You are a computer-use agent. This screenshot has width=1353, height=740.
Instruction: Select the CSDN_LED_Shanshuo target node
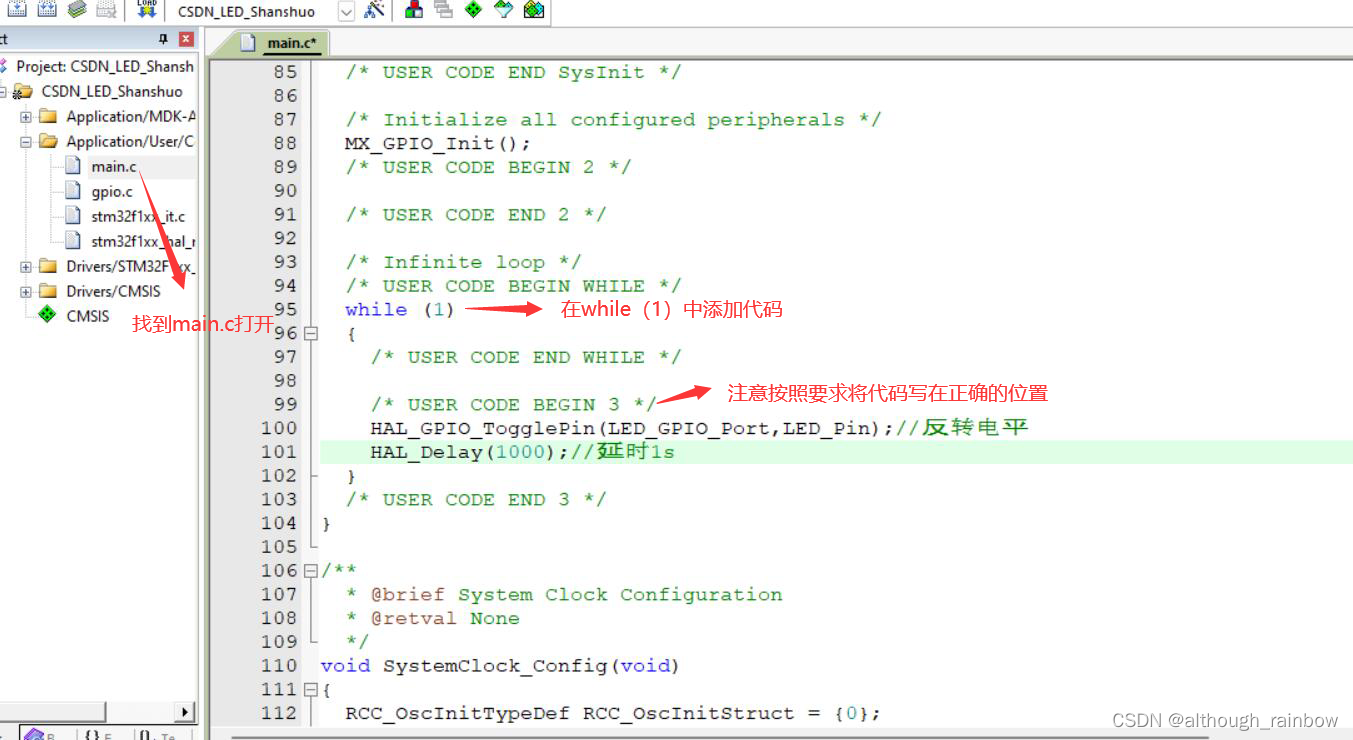coord(112,91)
